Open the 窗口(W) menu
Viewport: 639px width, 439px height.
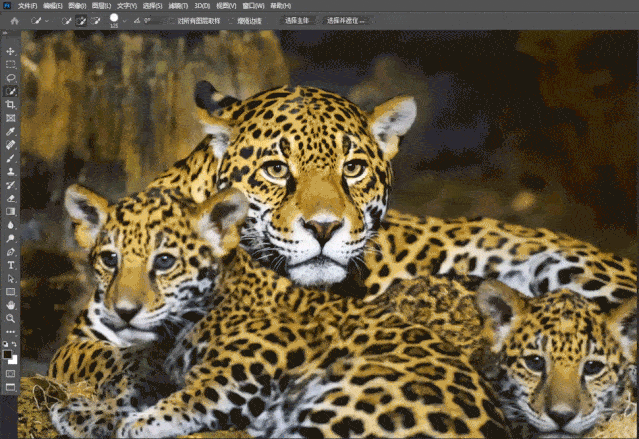tap(253, 6)
